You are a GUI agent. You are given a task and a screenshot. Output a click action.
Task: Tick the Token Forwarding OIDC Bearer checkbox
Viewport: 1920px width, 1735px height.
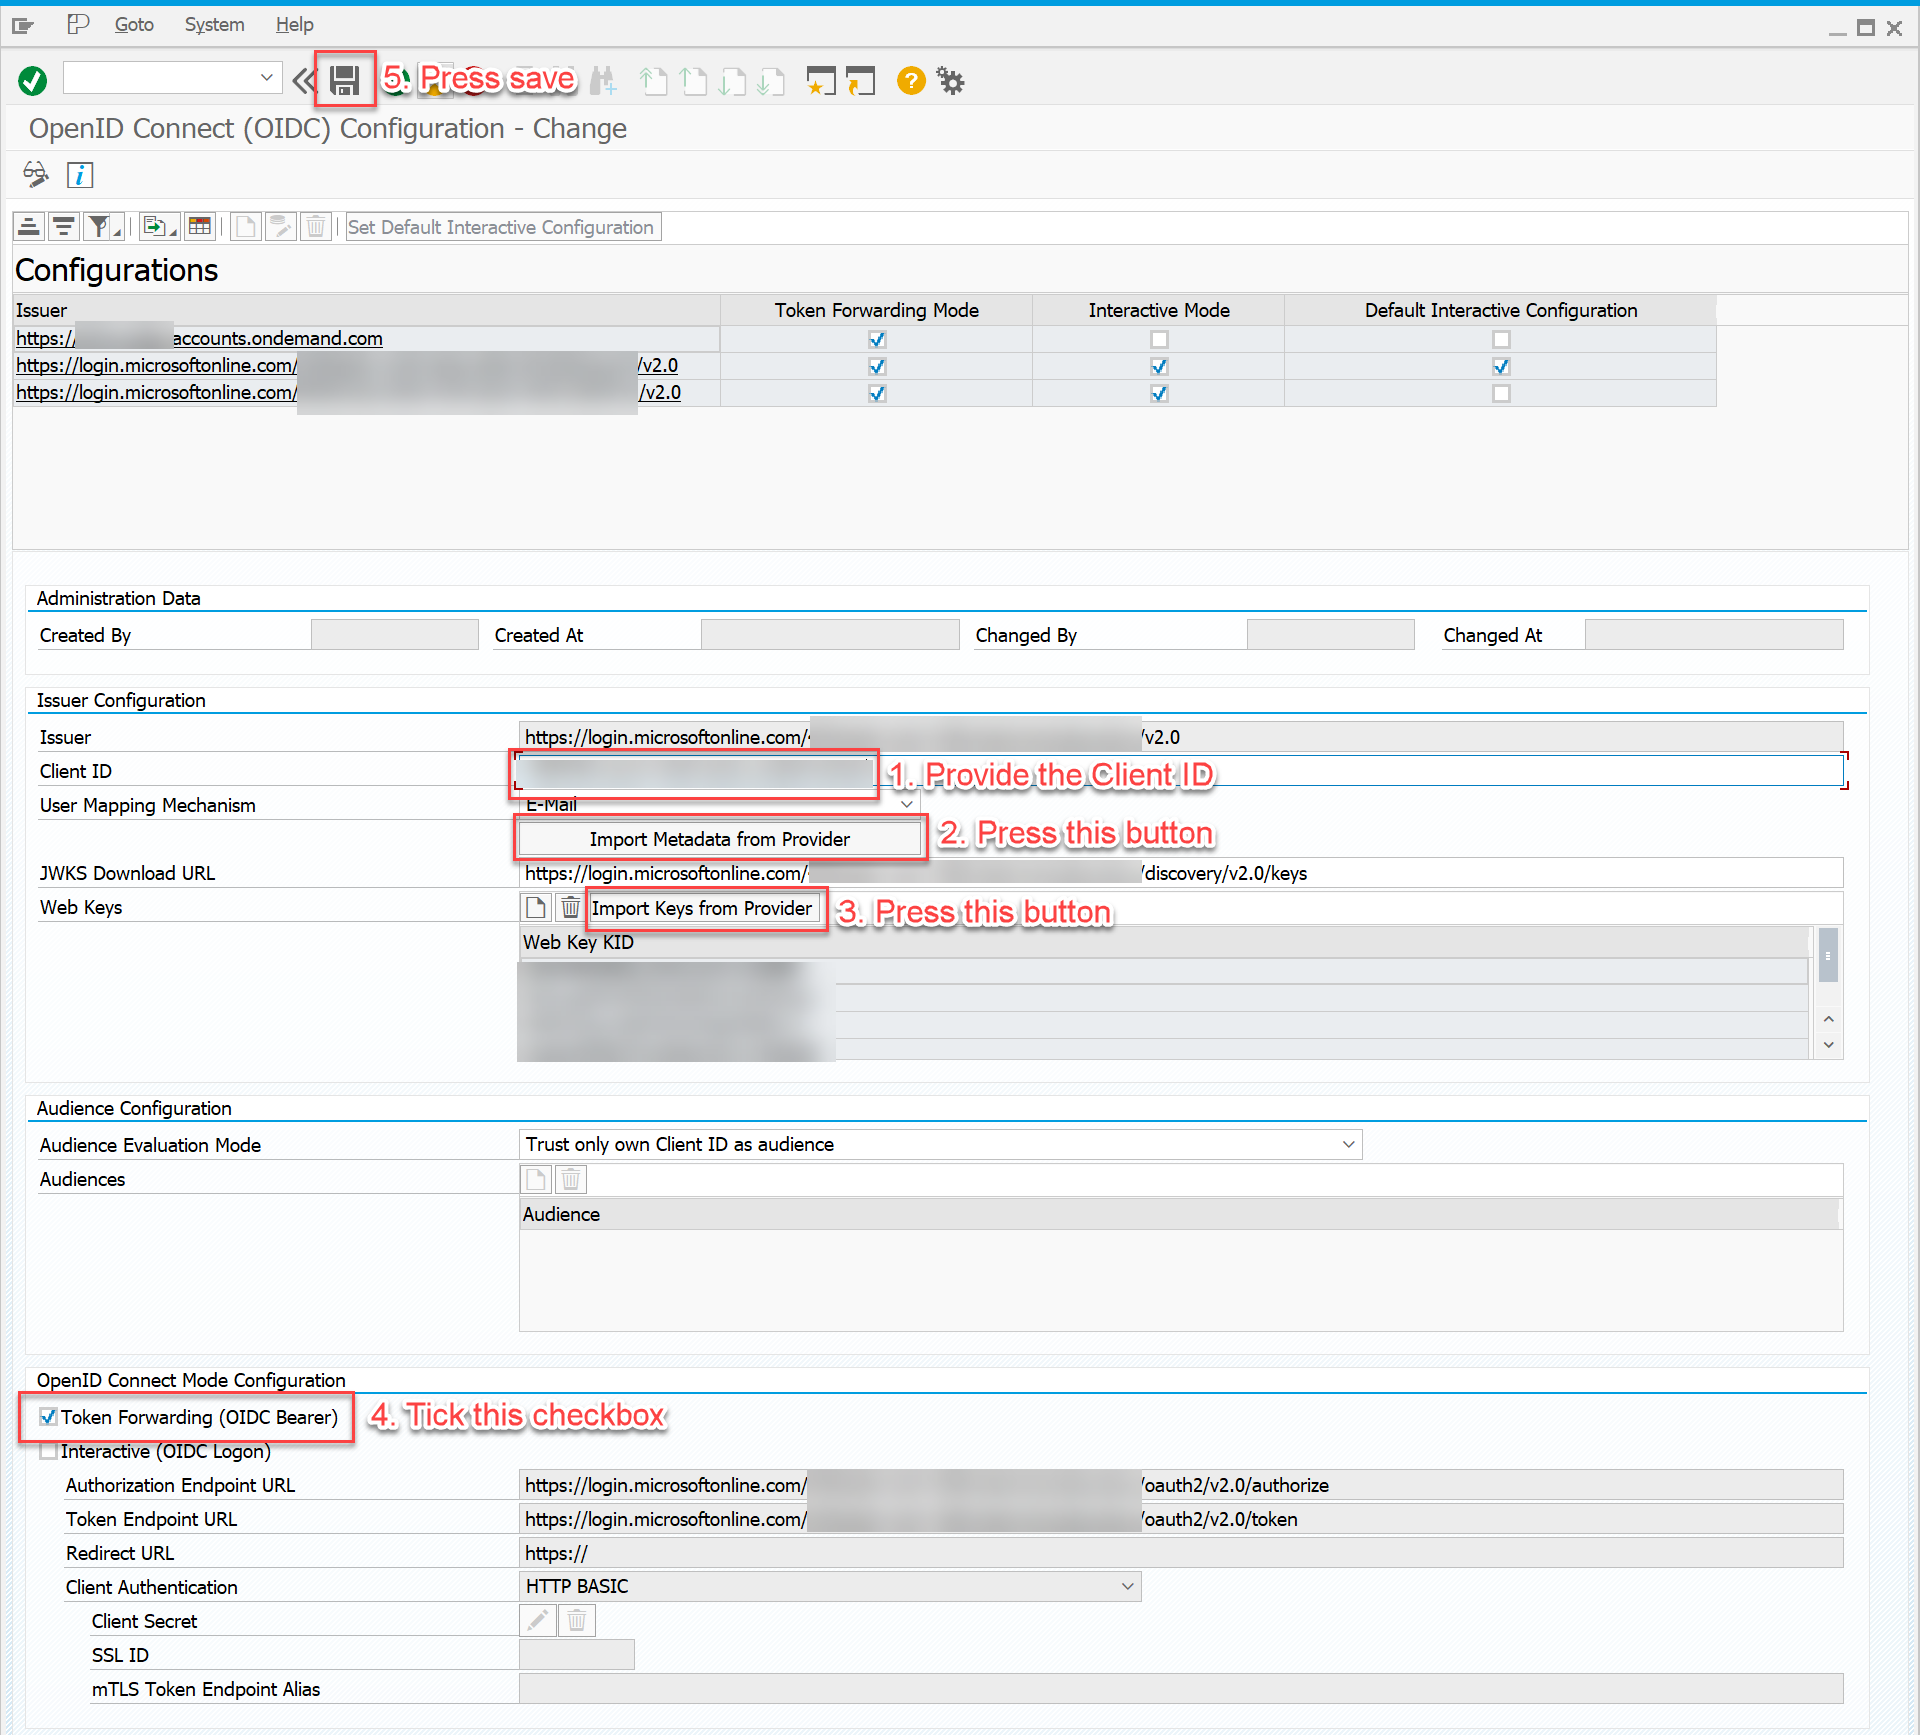coord(45,1414)
